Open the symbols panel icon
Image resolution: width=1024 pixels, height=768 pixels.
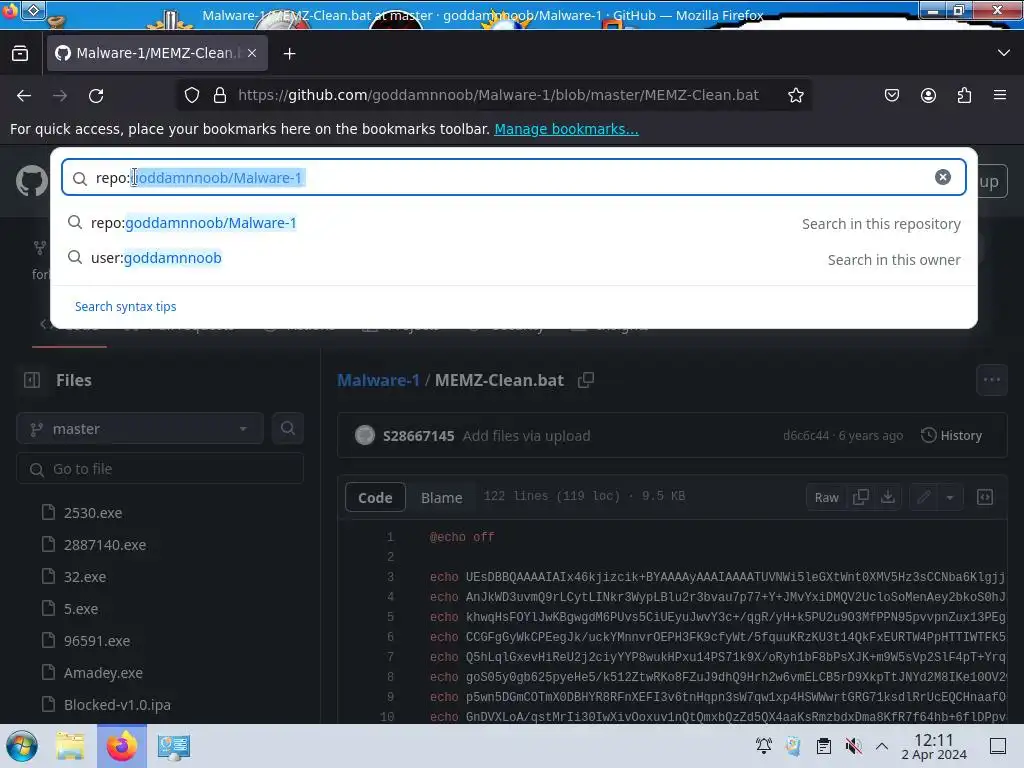point(985,498)
